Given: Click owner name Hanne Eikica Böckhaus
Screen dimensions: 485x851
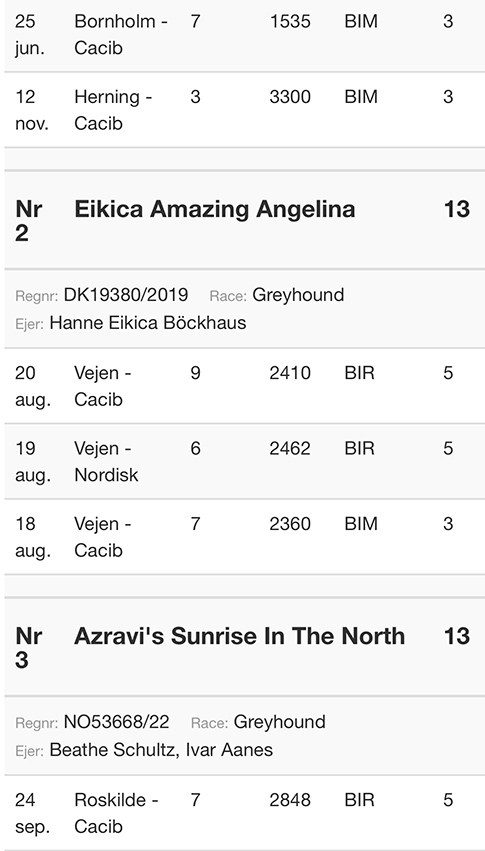Looking at the screenshot, I should [x=148, y=322].
